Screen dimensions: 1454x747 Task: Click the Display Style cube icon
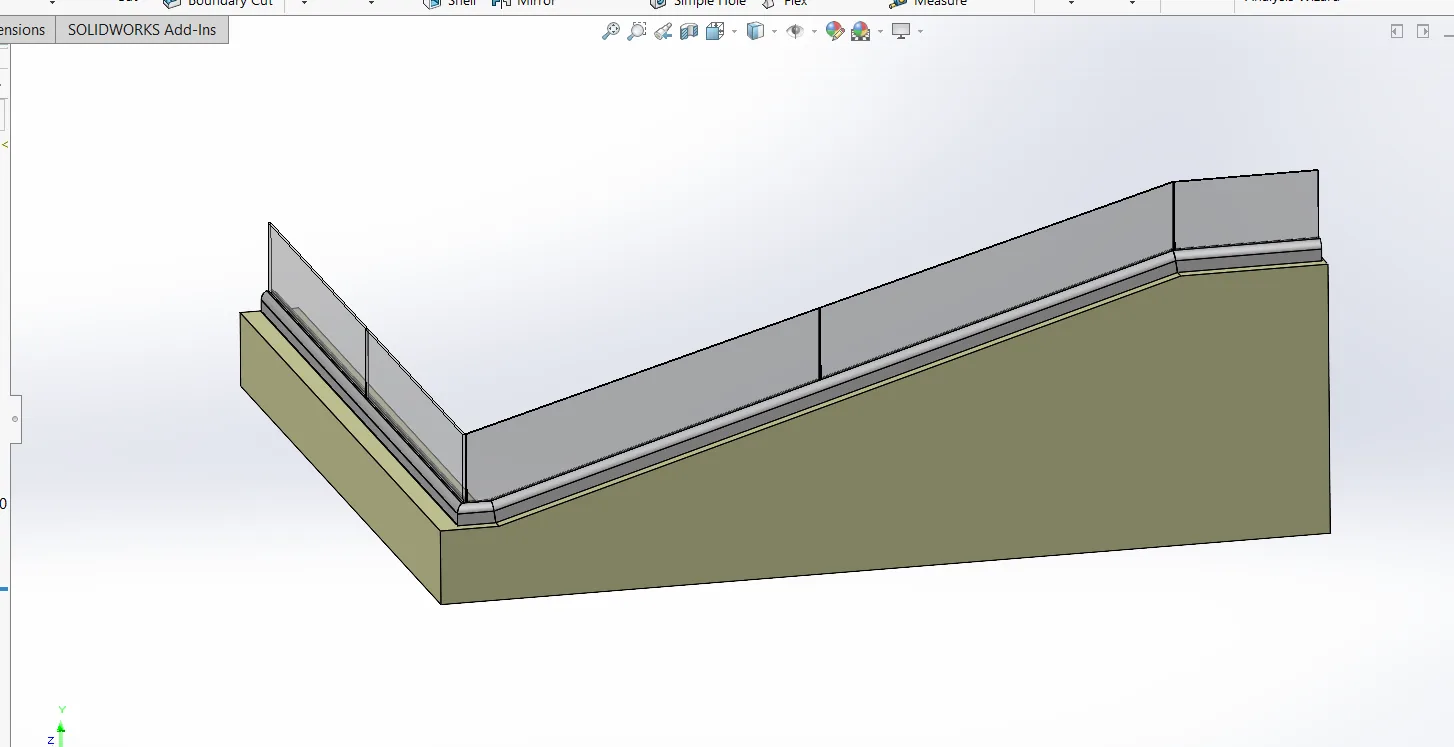click(756, 31)
